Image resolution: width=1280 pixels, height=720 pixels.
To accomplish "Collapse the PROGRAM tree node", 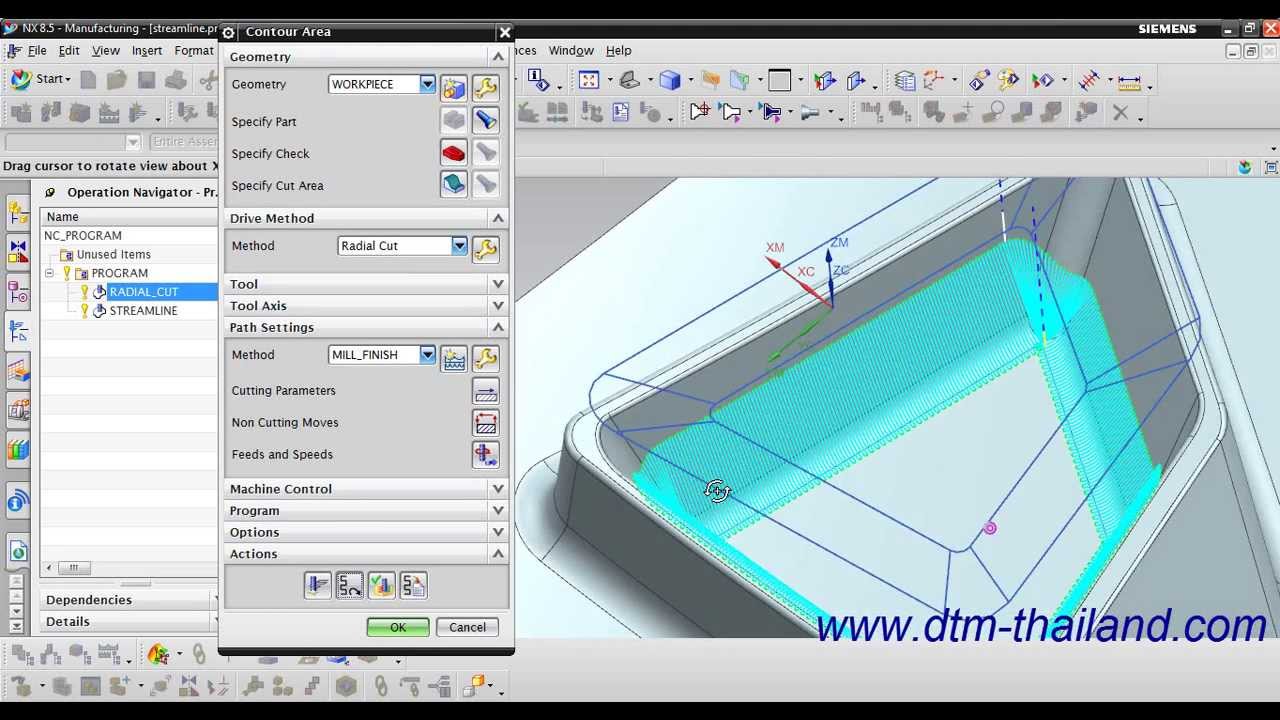I will [49, 273].
